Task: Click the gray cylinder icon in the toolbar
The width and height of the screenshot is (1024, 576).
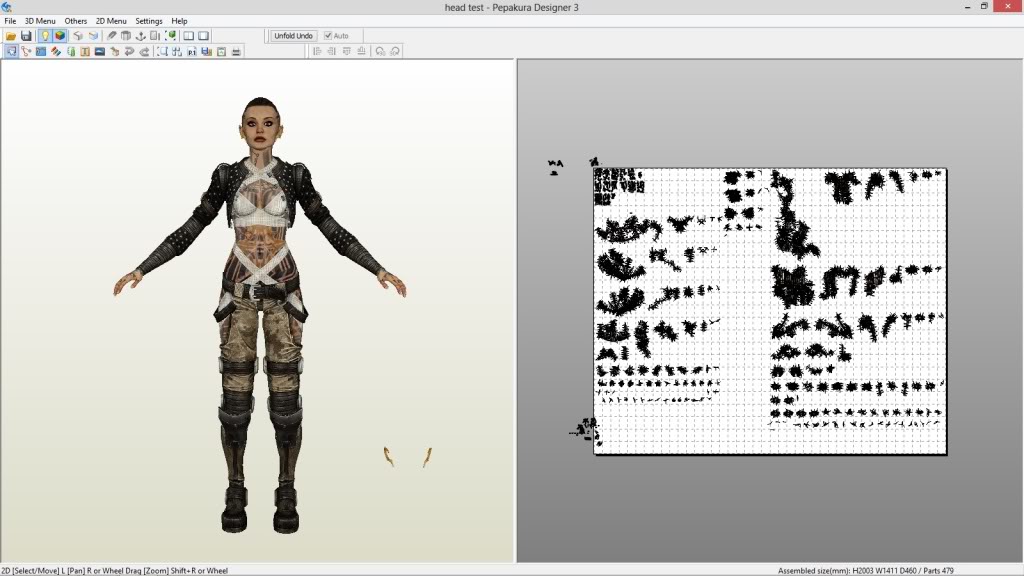Action: 125,36
